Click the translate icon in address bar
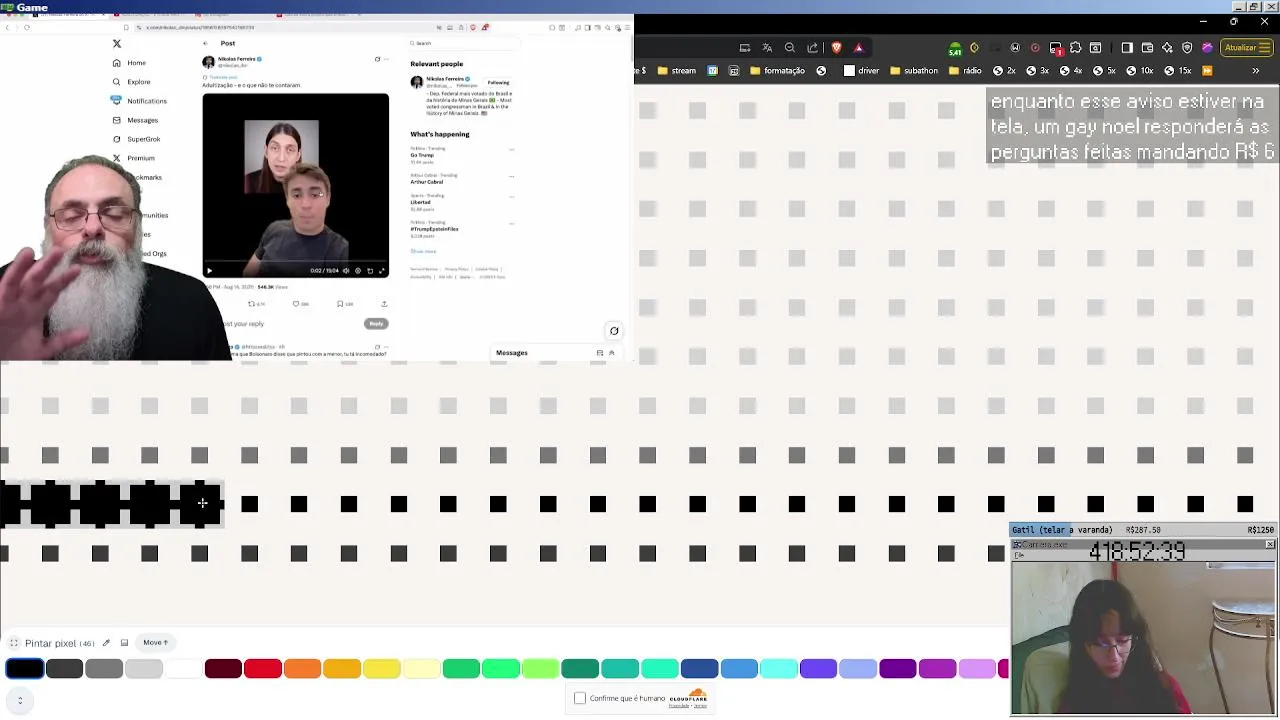This screenshot has height=720, width=1280. point(767,47)
